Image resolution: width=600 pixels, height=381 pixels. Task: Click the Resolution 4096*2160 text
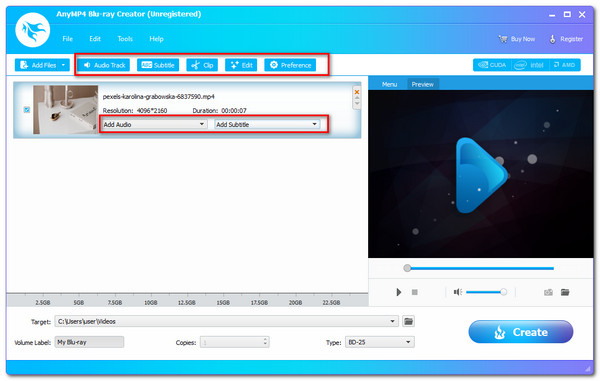tap(135, 111)
